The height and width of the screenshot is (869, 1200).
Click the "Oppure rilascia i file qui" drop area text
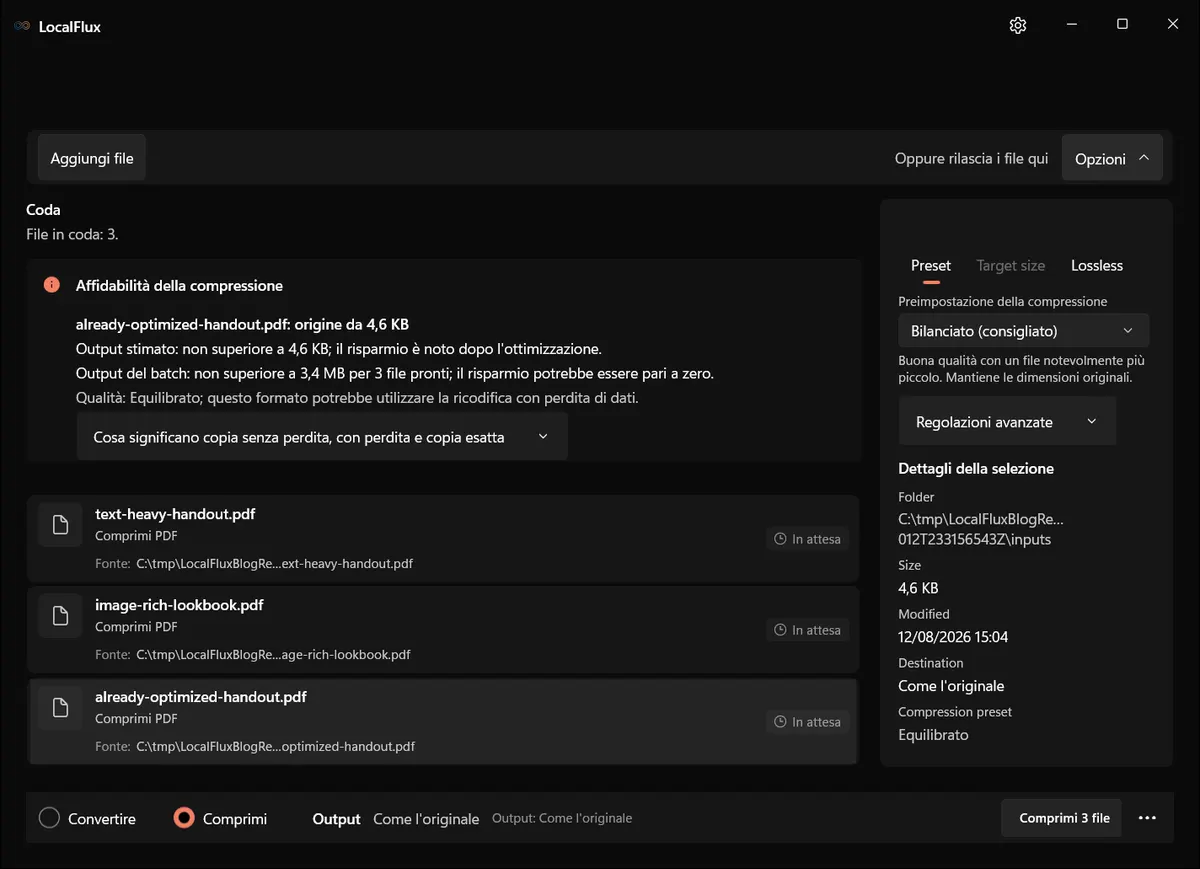[972, 159]
